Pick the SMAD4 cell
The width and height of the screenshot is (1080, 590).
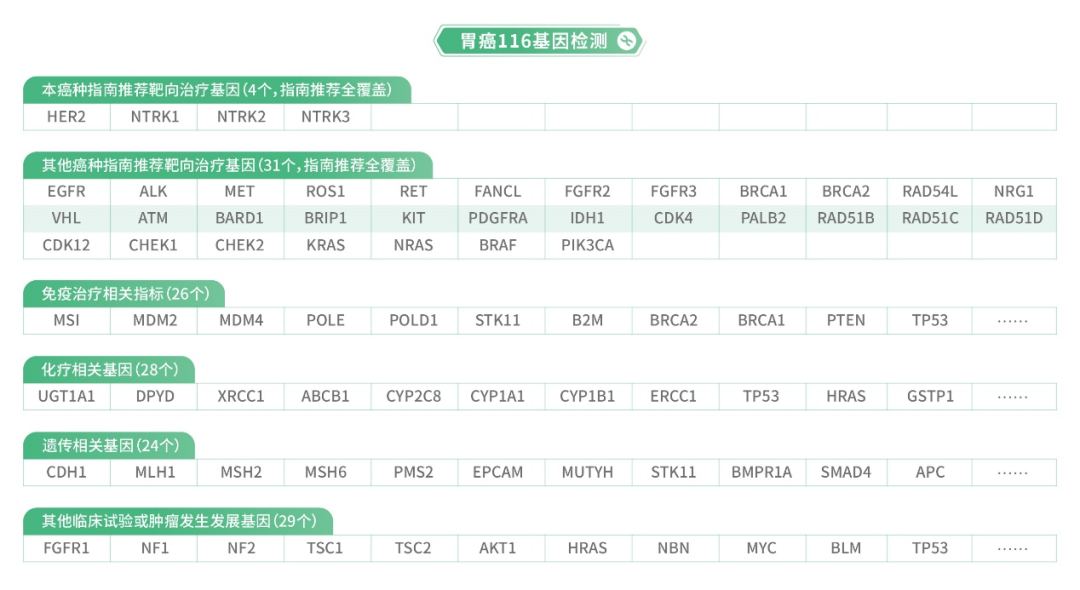pos(847,472)
